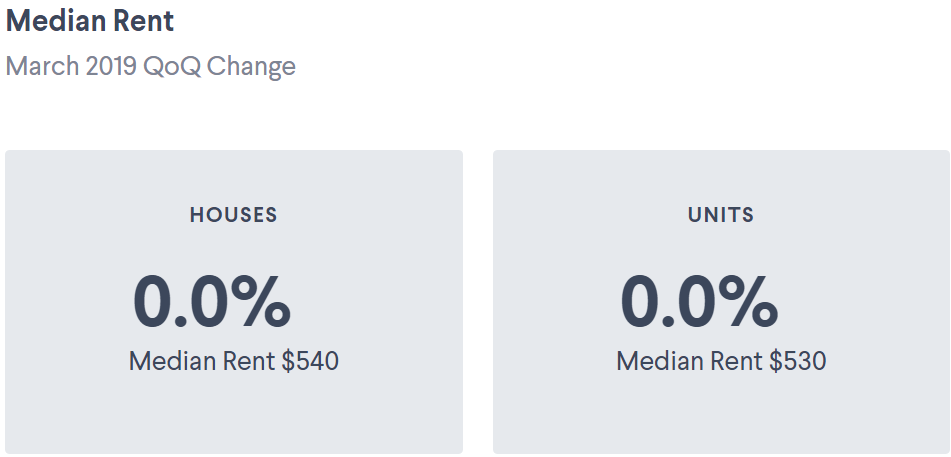Click the percent sign in the units figure
Viewport: 951px width, 457px height.
pyautogui.click(x=751, y=303)
